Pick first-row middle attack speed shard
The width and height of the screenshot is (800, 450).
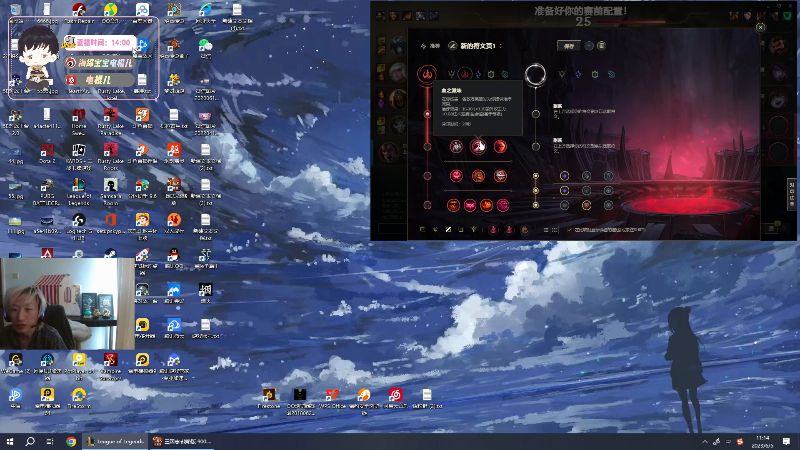pyautogui.click(x=586, y=176)
